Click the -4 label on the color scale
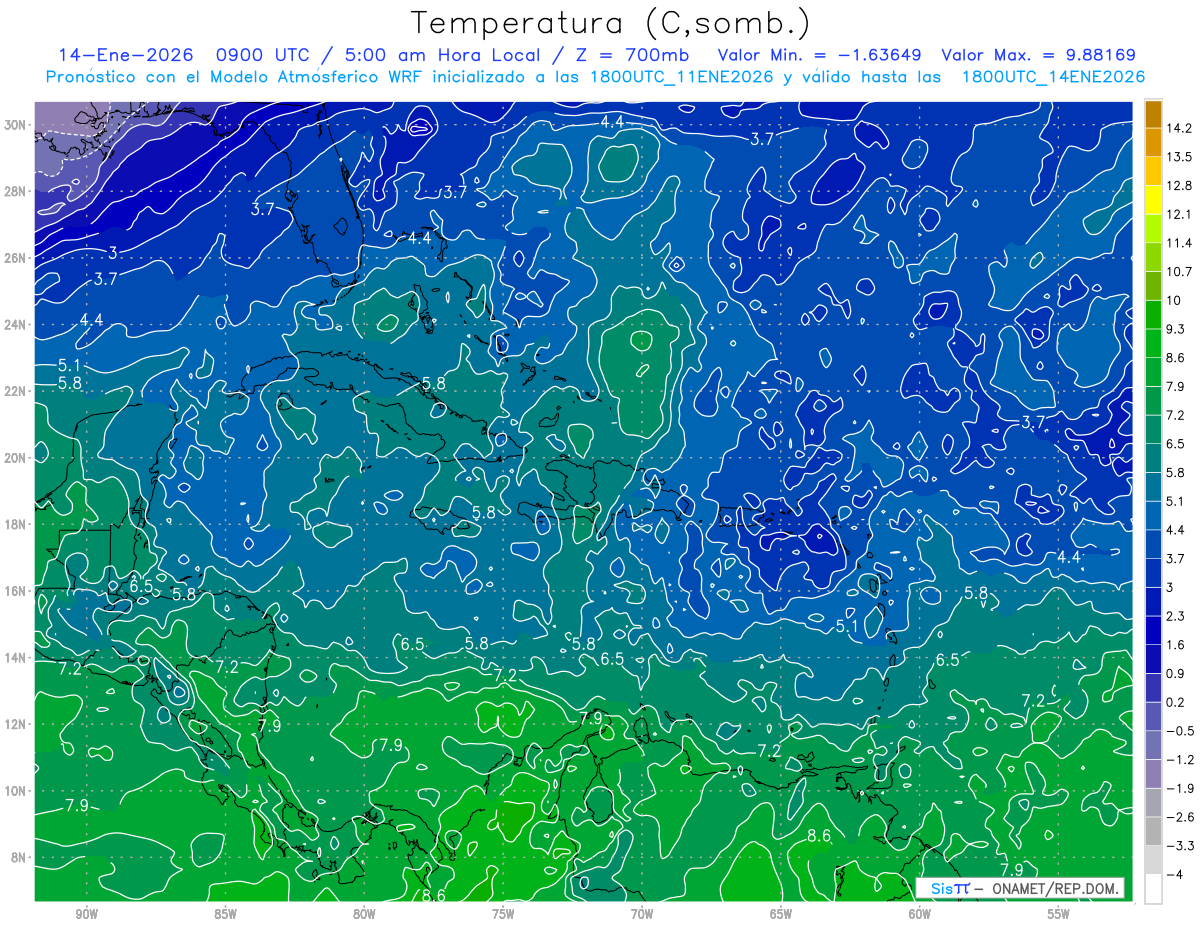 click(1175, 875)
